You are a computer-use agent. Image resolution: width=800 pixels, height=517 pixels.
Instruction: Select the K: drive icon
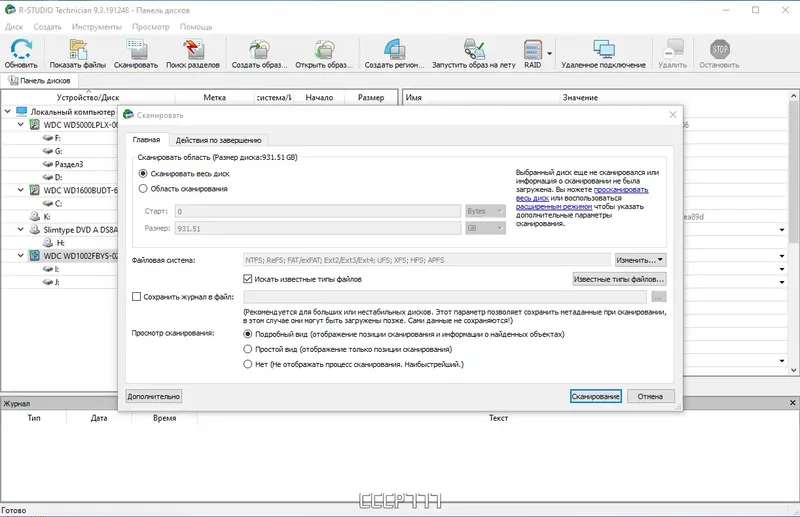(x=34, y=216)
